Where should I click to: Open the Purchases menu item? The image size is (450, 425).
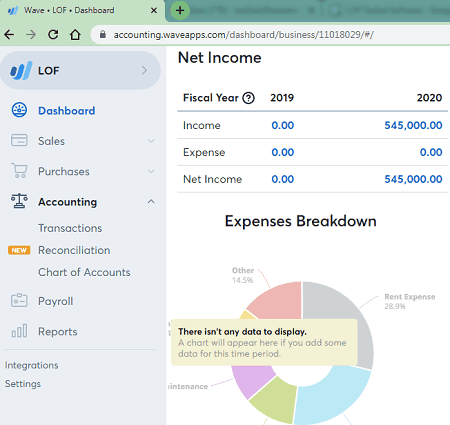point(64,171)
